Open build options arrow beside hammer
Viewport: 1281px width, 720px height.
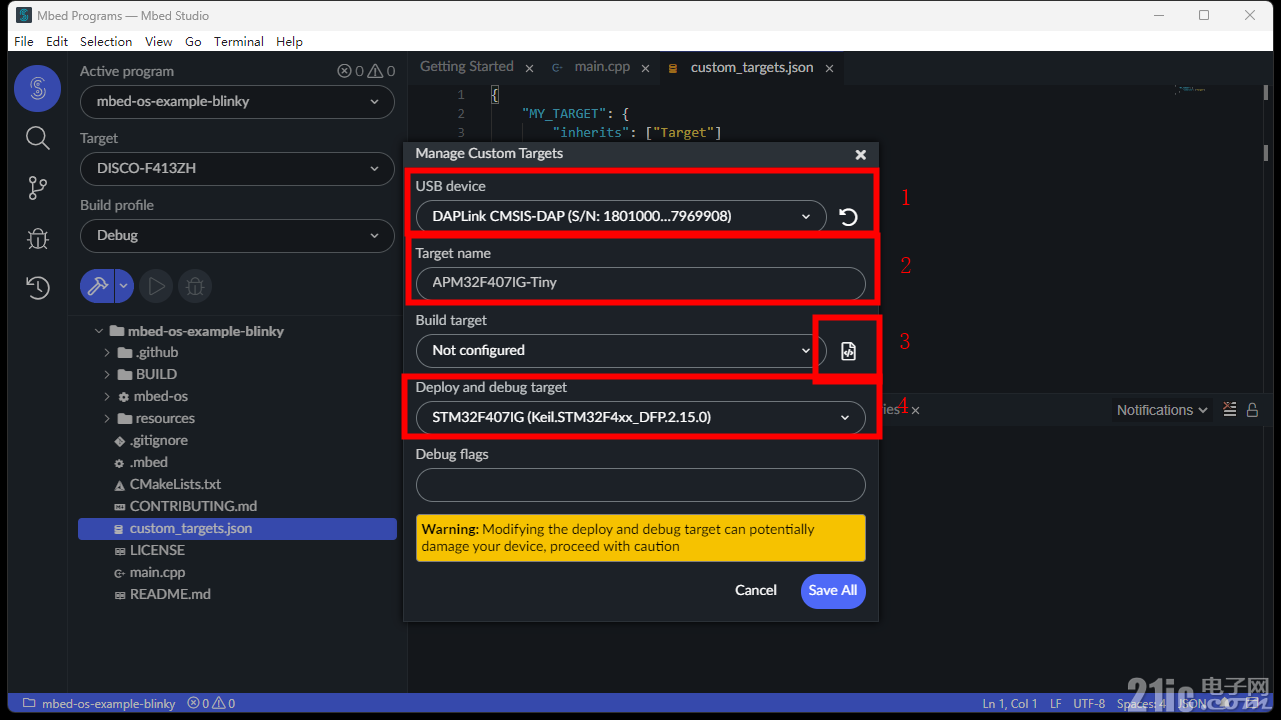(x=124, y=287)
